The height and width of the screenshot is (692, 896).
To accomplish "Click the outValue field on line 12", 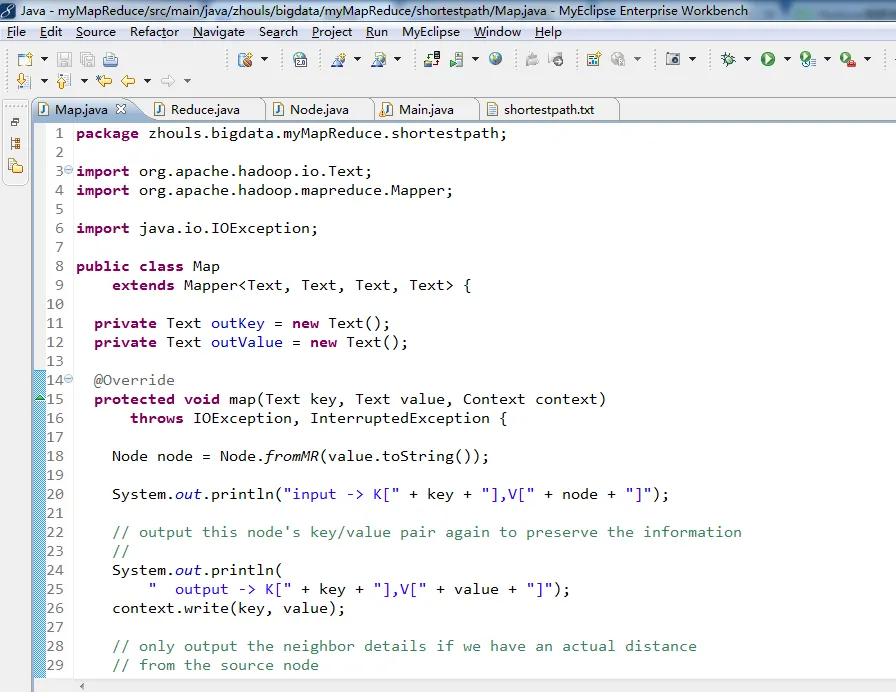I will pos(247,342).
